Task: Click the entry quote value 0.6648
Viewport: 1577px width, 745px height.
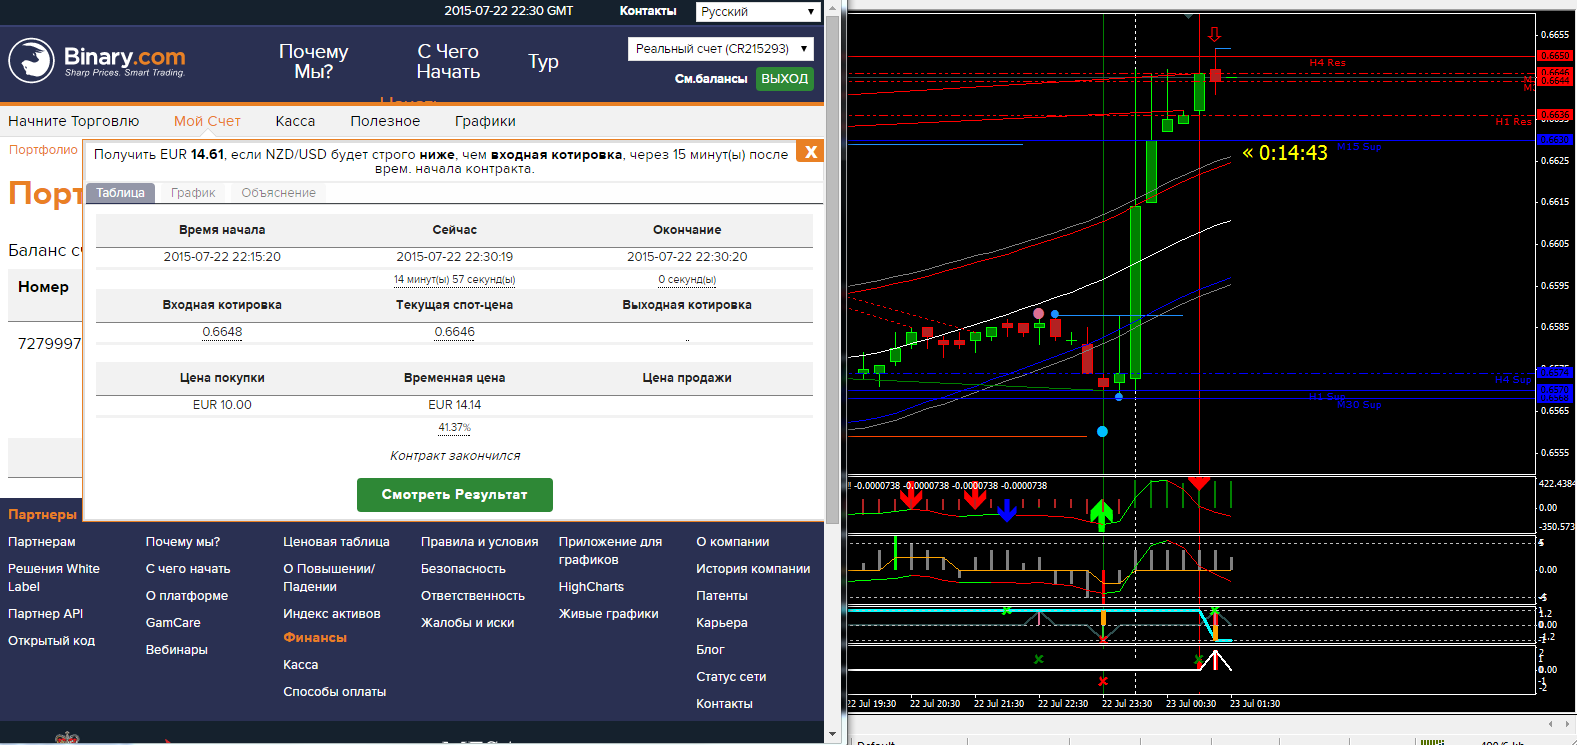Action: point(222,332)
